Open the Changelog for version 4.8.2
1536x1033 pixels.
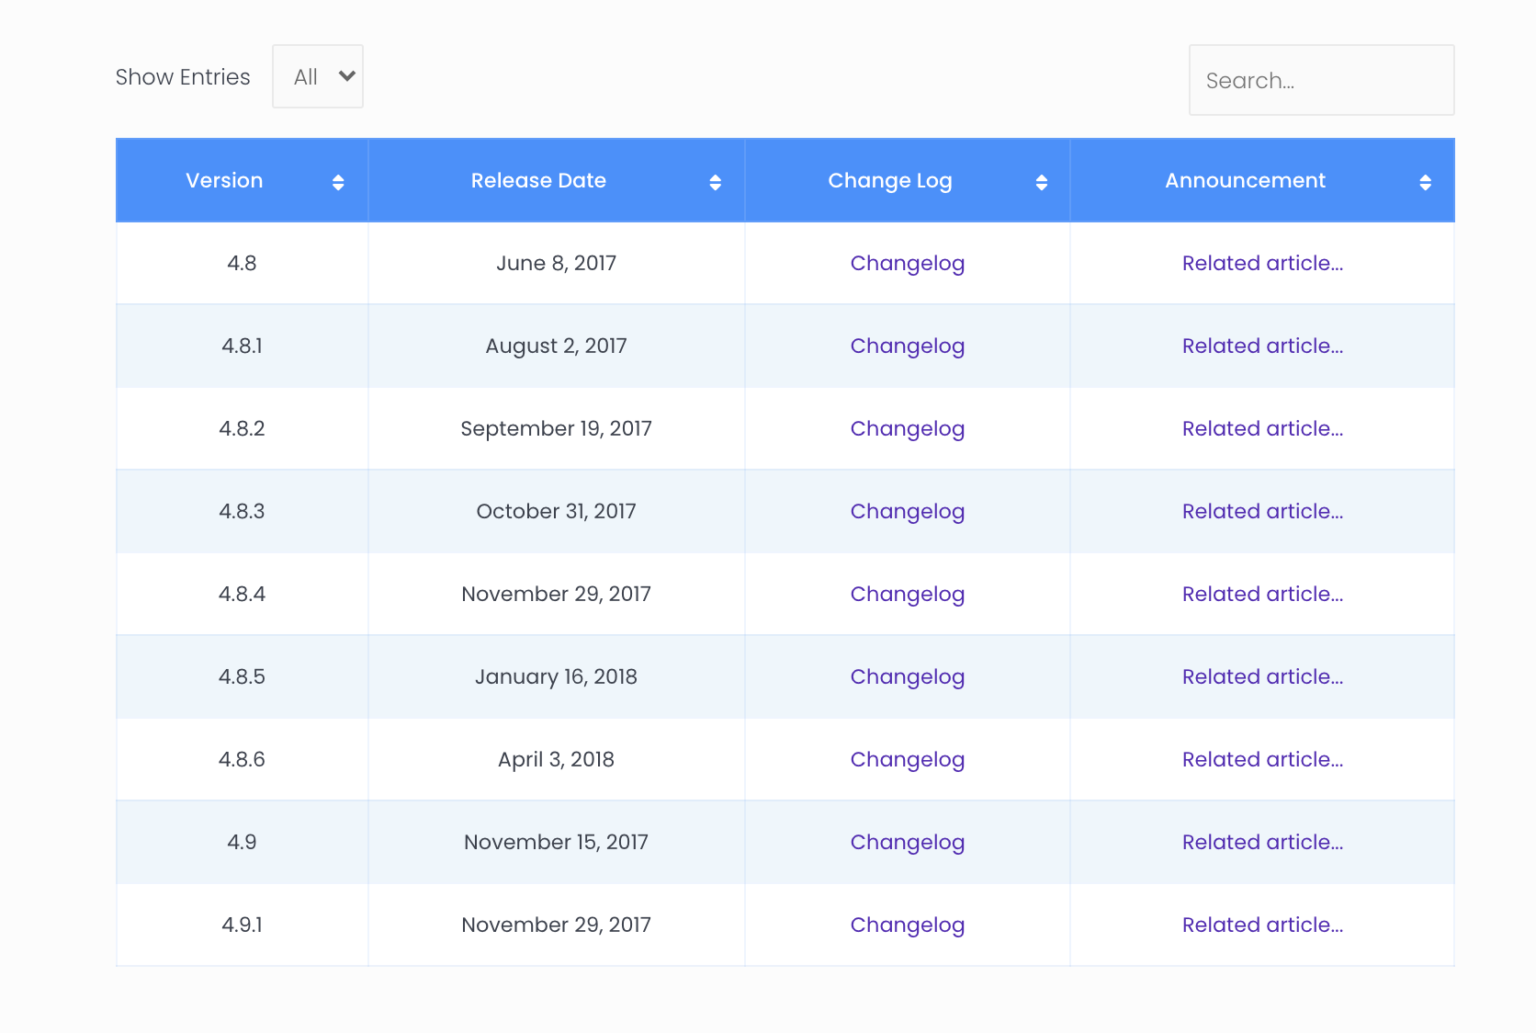tap(907, 428)
